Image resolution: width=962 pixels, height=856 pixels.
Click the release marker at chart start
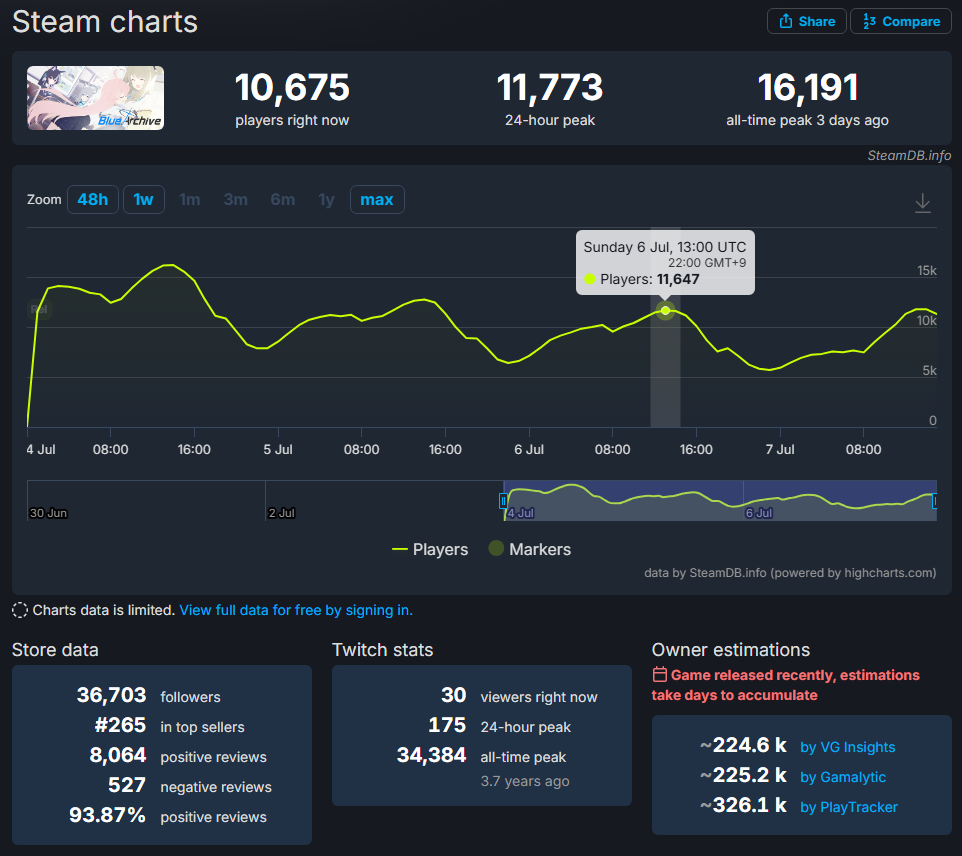[x=39, y=309]
